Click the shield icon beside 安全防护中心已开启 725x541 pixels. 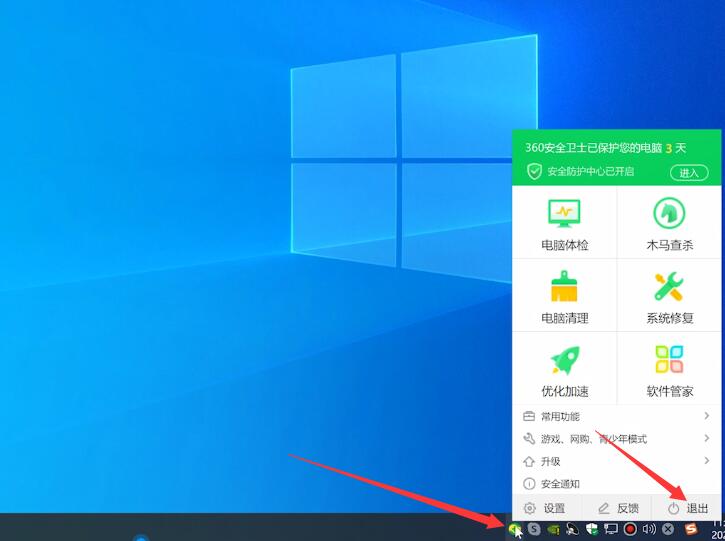click(x=534, y=172)
